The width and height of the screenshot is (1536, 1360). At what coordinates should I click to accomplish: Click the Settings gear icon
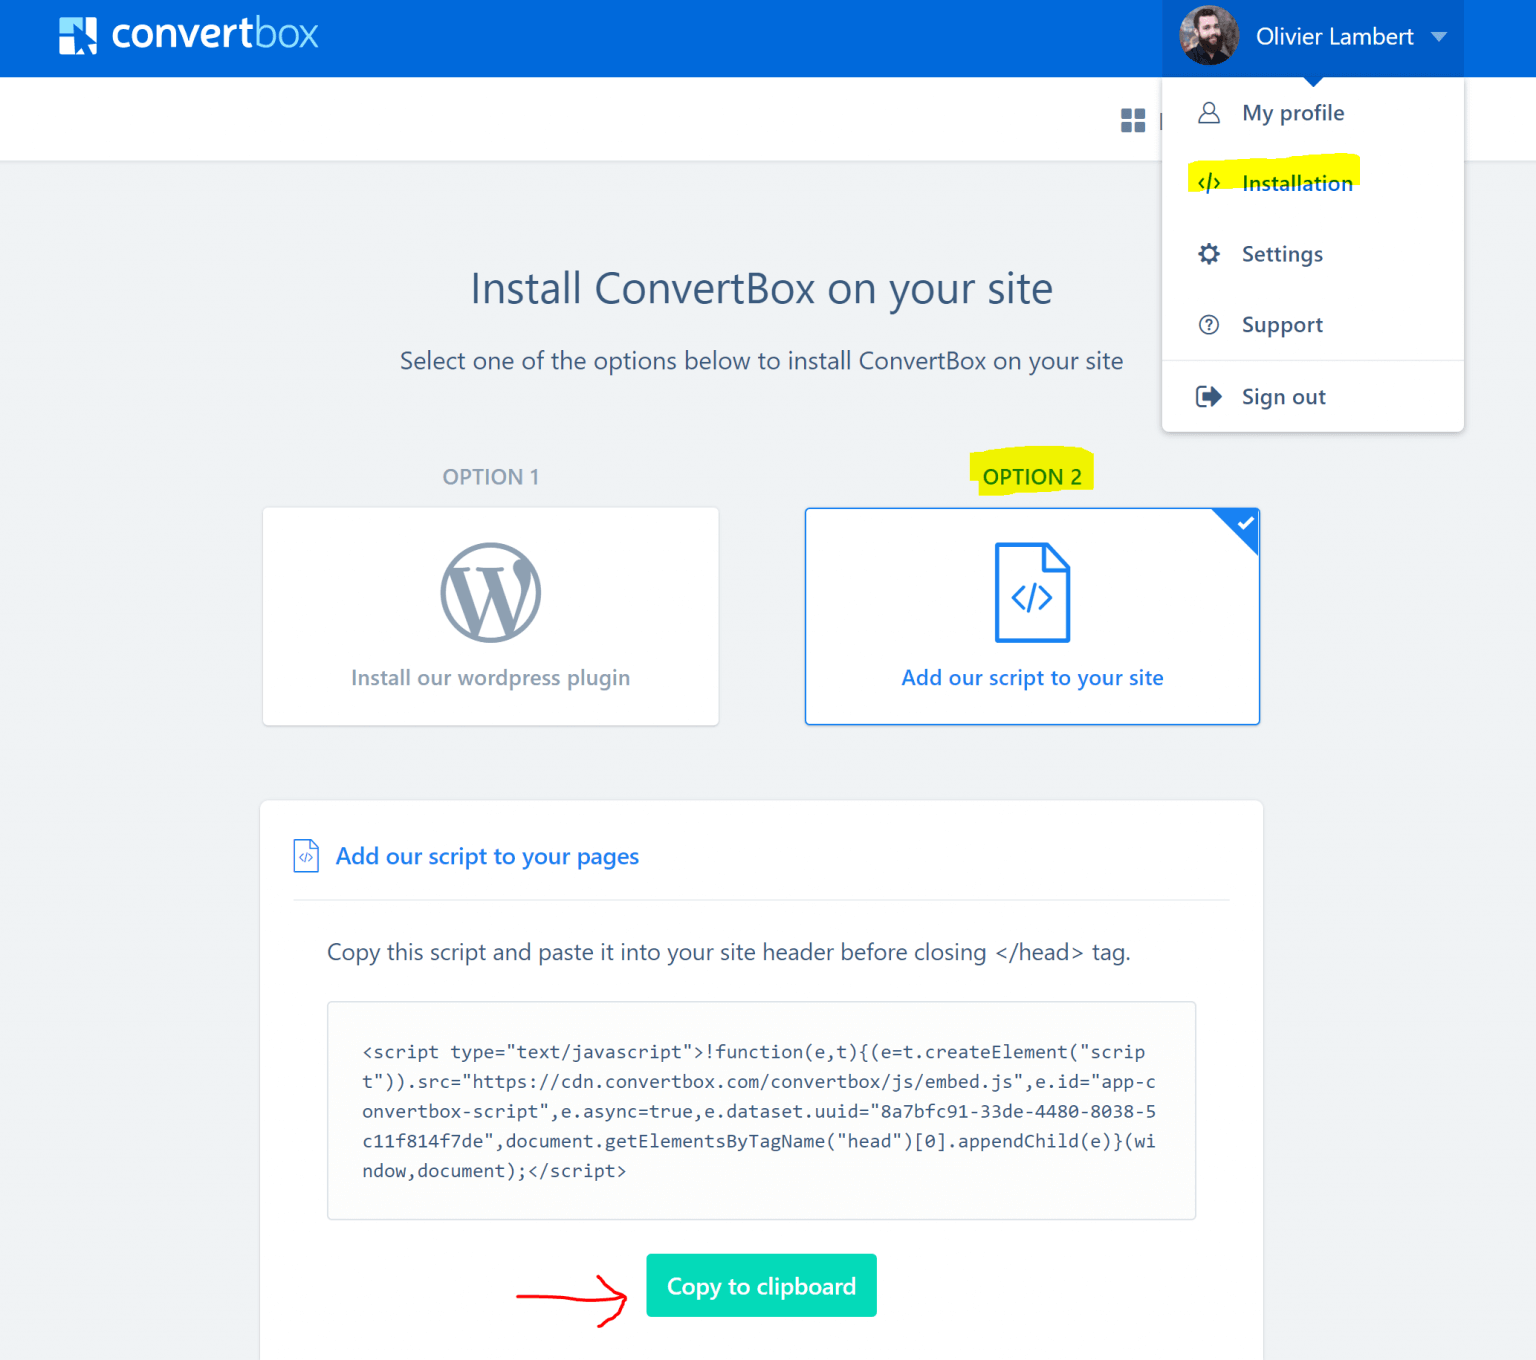click(x=1209, y=254)
